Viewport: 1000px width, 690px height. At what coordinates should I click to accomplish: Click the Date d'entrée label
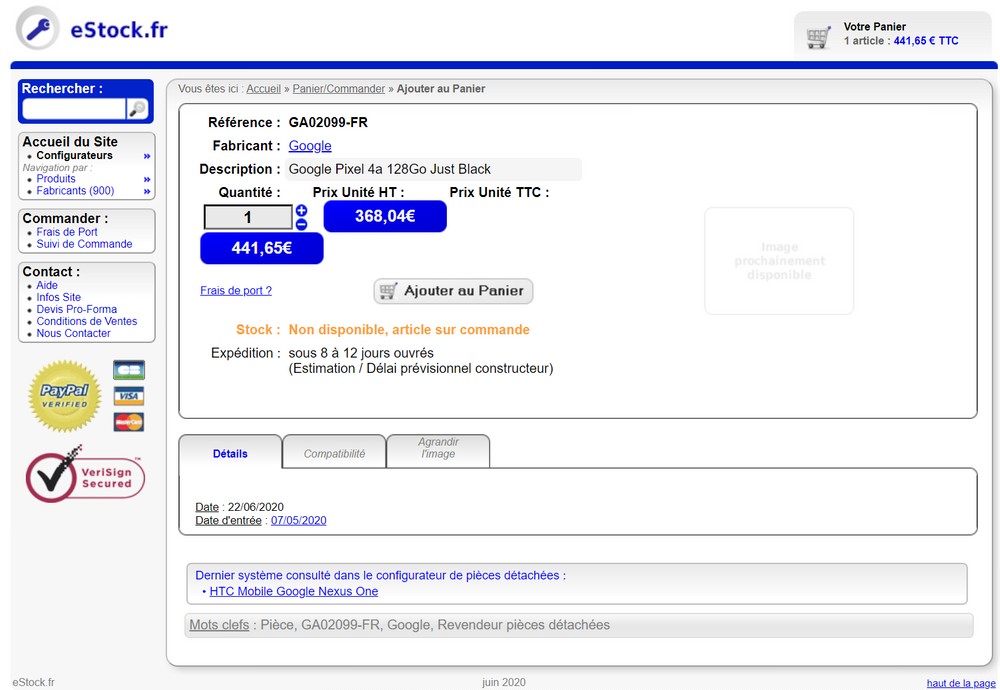pyautogui.click(x=228, y=520)
